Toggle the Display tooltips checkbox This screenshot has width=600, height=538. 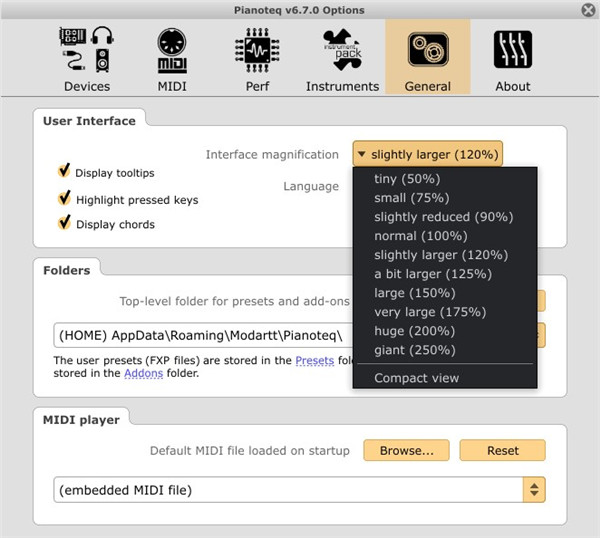point(65,172)
